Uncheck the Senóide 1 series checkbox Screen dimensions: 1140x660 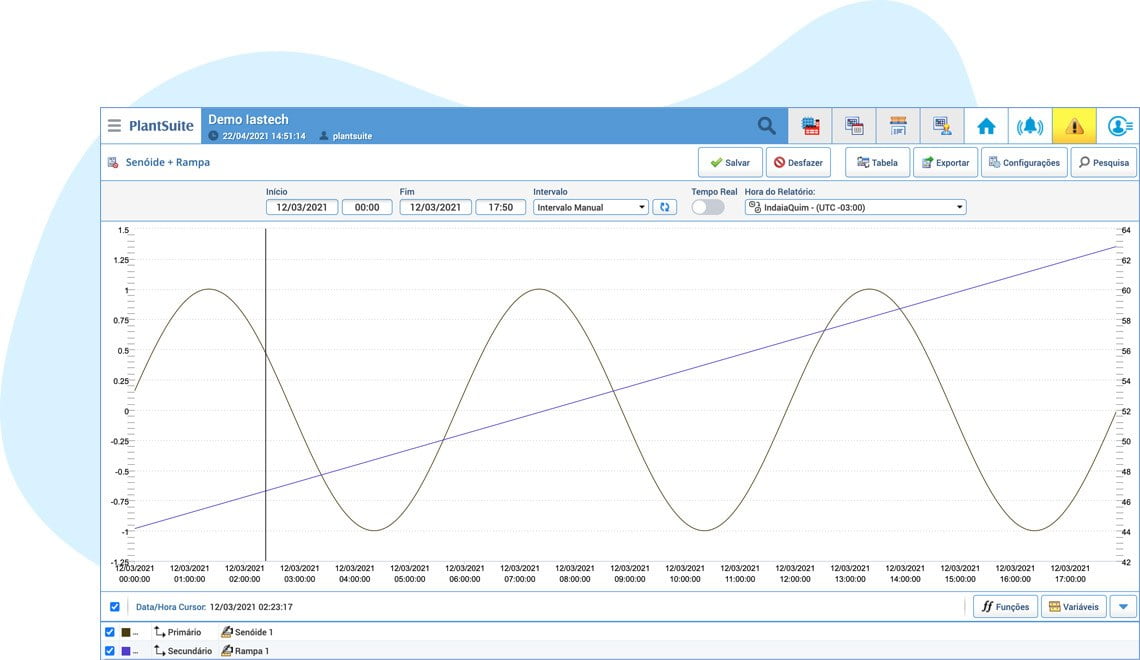click(110, 632)
